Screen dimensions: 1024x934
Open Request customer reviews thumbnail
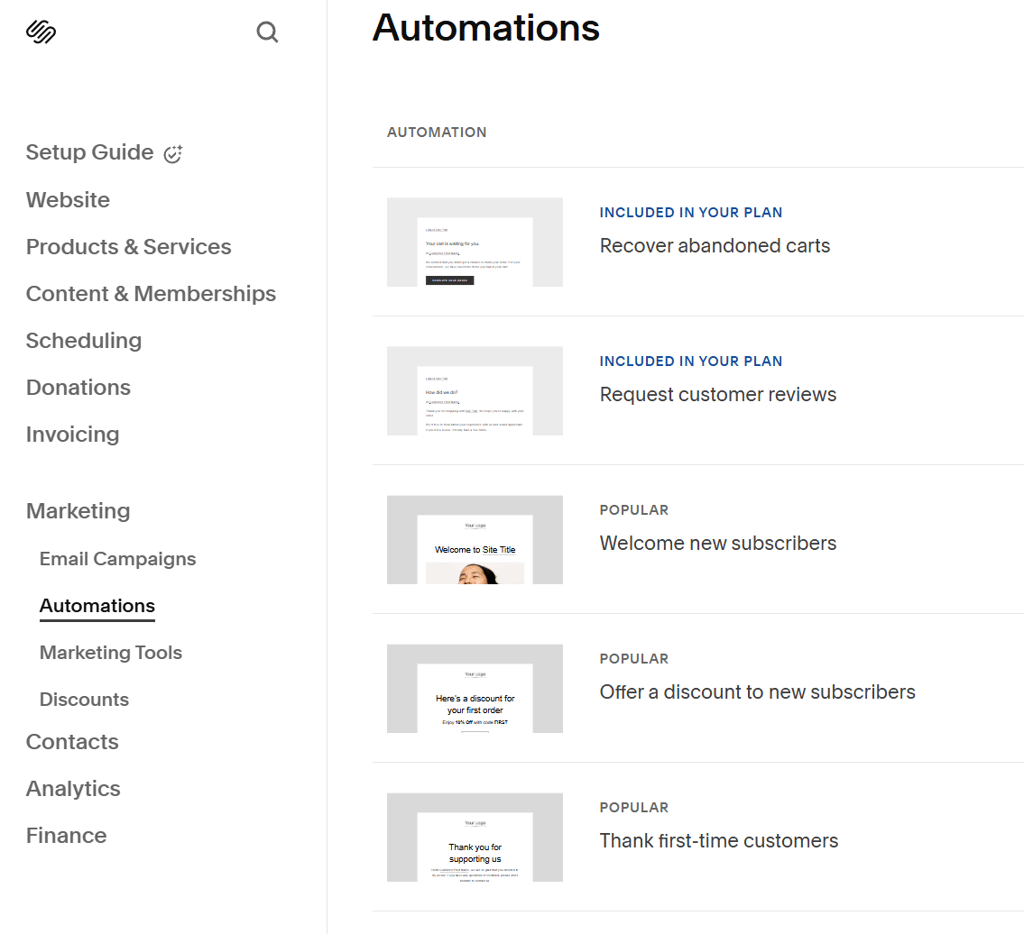coord(475,391)
